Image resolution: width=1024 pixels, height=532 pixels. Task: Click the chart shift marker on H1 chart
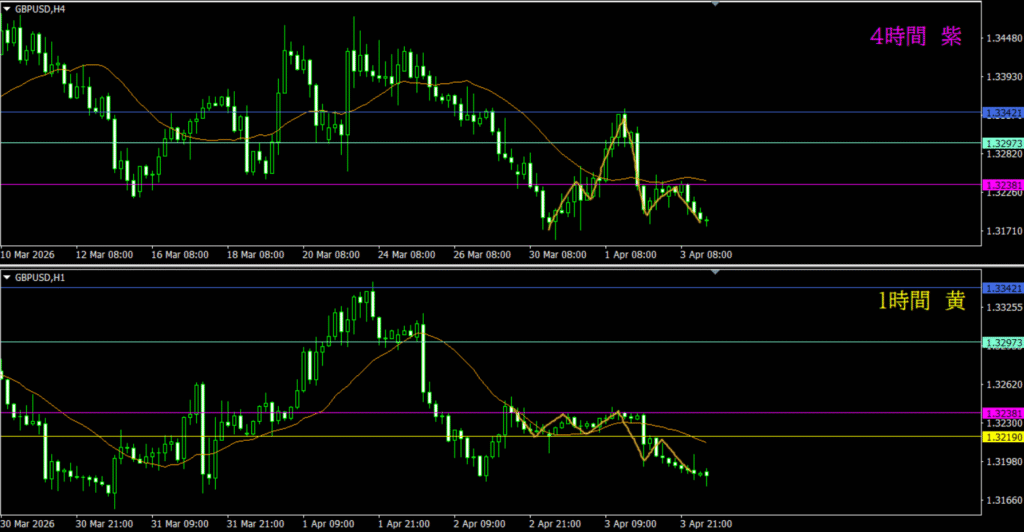[715, 272]
